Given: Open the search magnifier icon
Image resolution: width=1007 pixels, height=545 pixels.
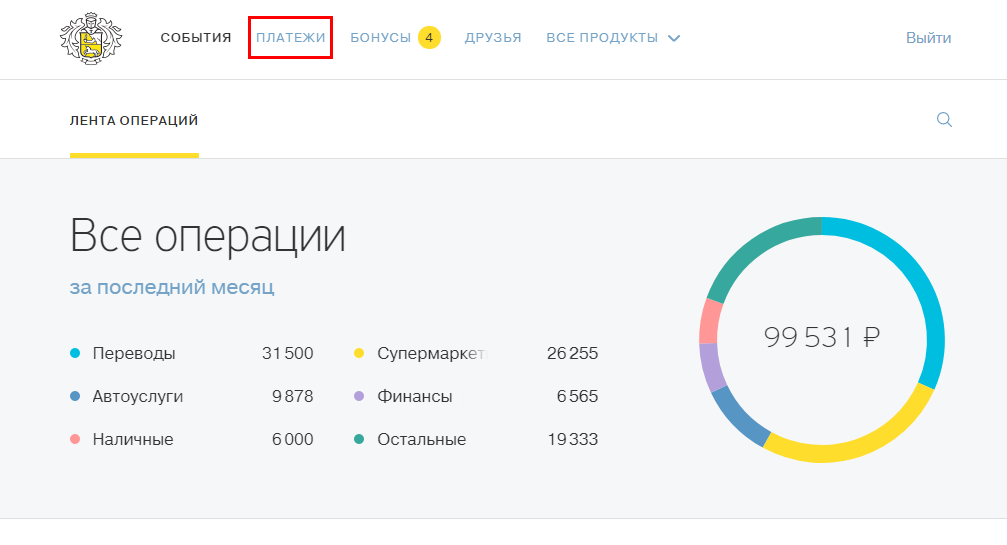Looking at the screenshot, I should [944, 119].
